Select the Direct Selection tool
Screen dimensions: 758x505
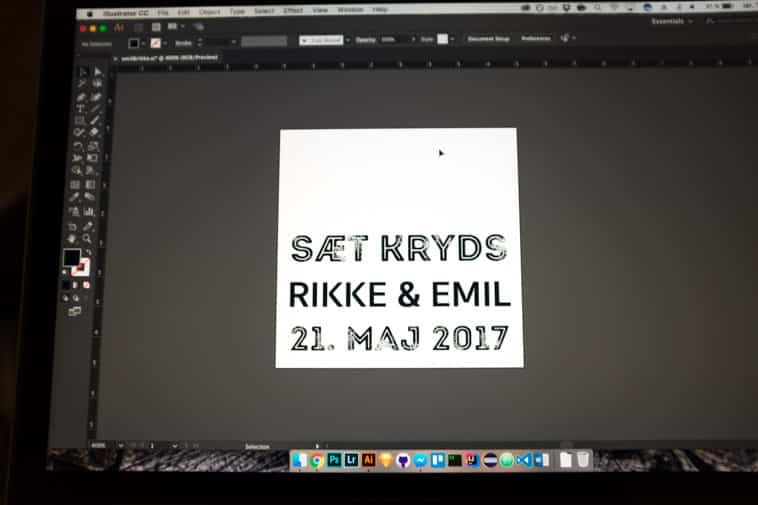[x=98, y=72]
